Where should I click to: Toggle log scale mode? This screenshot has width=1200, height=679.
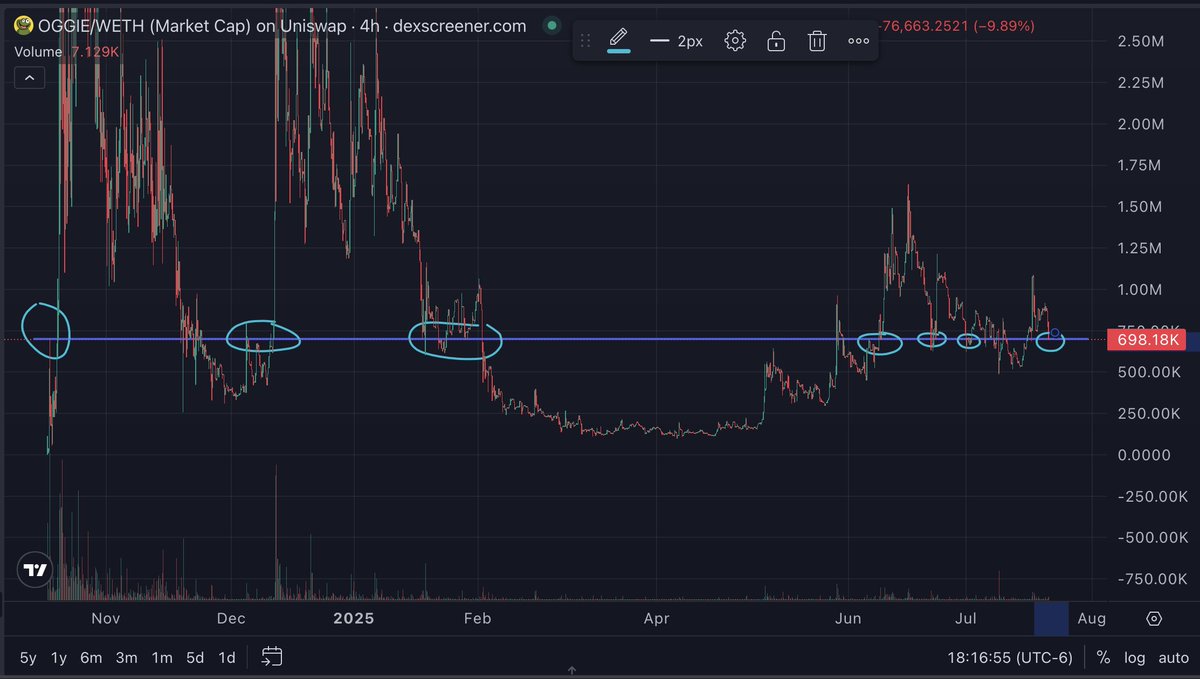point(1135,658)
